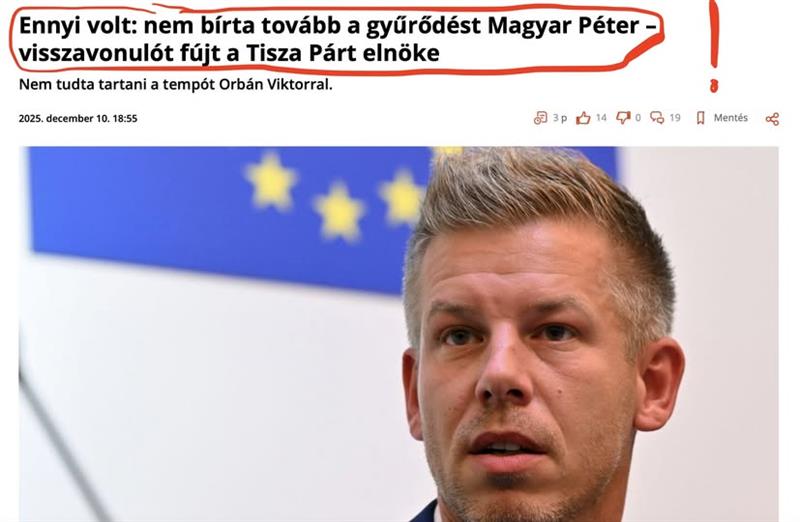Click the share icon

tap(772, 119)
